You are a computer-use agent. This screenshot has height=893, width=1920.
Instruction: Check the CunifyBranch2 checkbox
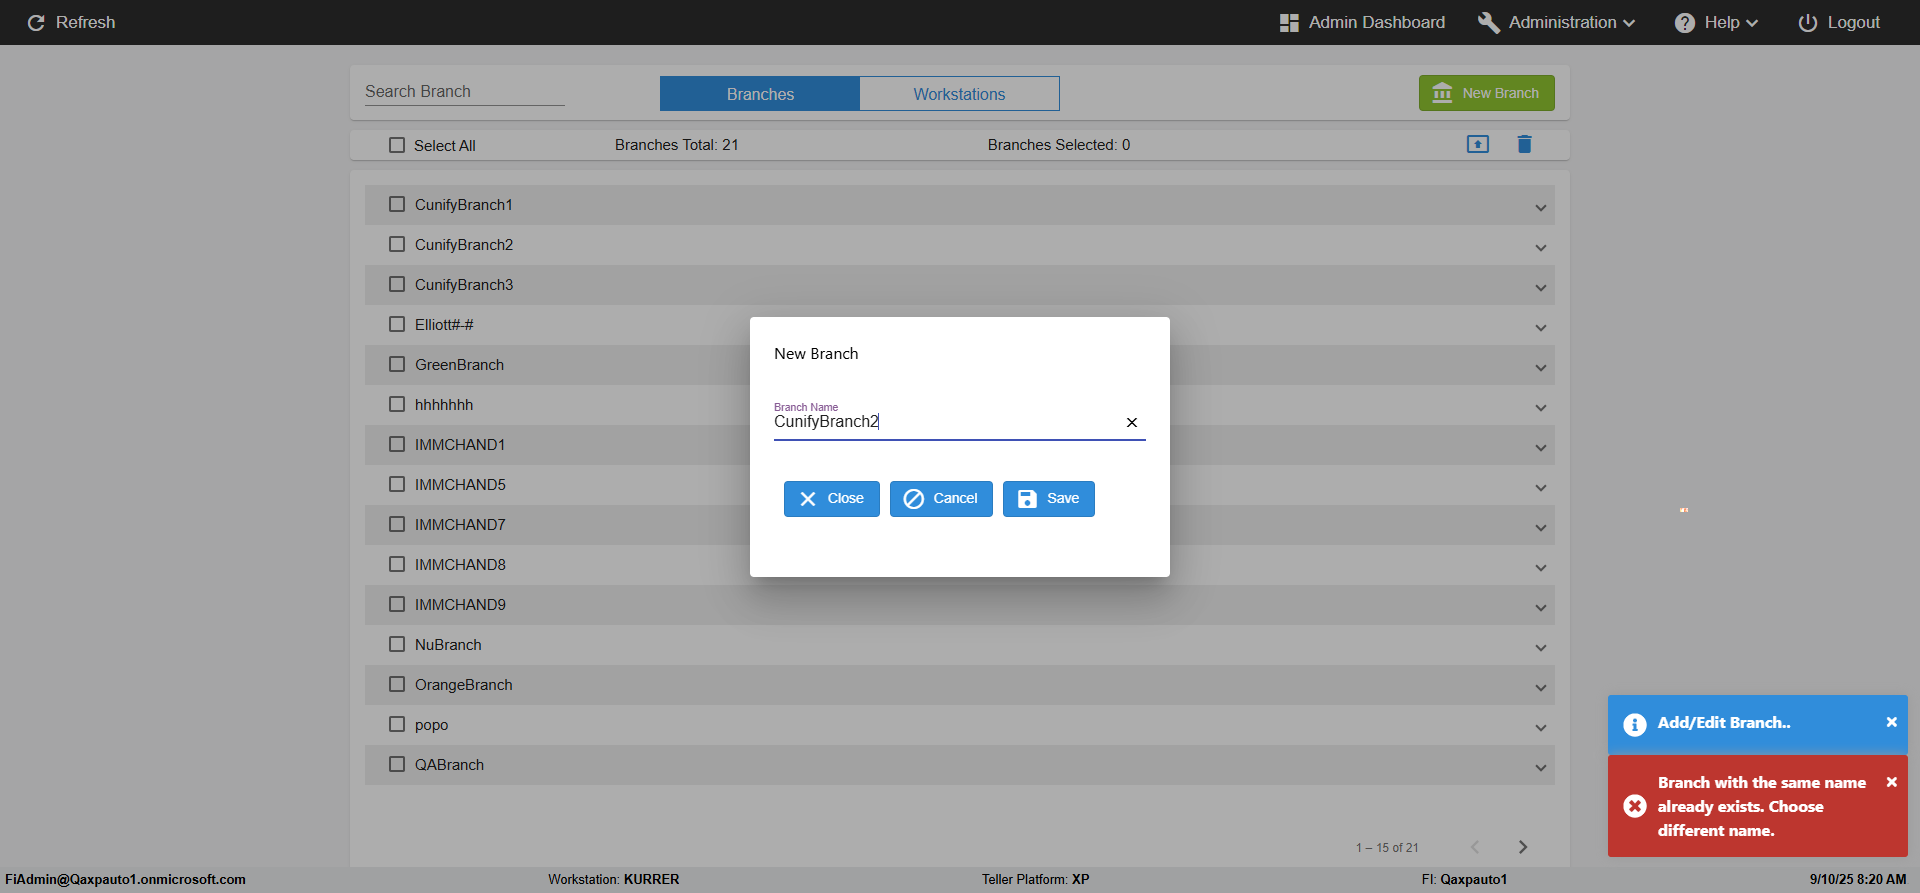pos(397,244)
